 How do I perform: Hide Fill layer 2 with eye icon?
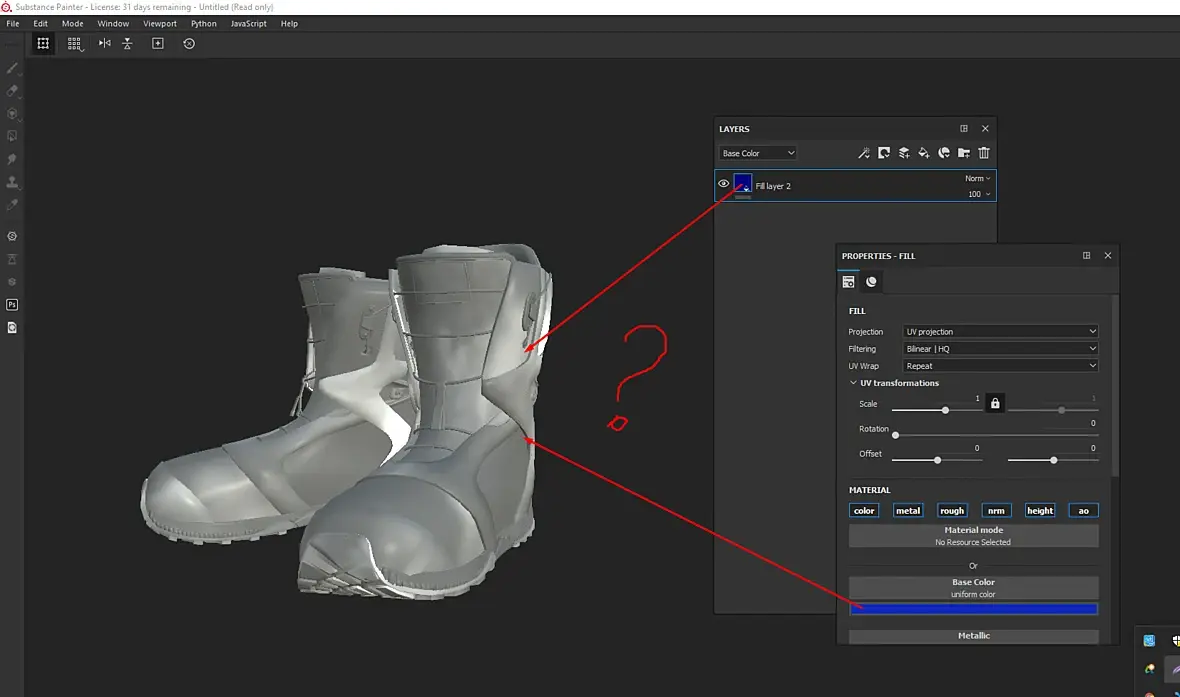[x=724, y=184]
